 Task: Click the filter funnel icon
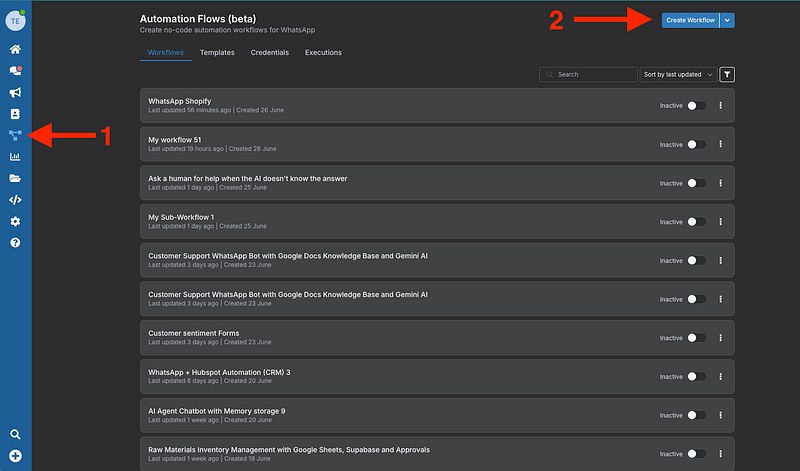tap(727, 74)
